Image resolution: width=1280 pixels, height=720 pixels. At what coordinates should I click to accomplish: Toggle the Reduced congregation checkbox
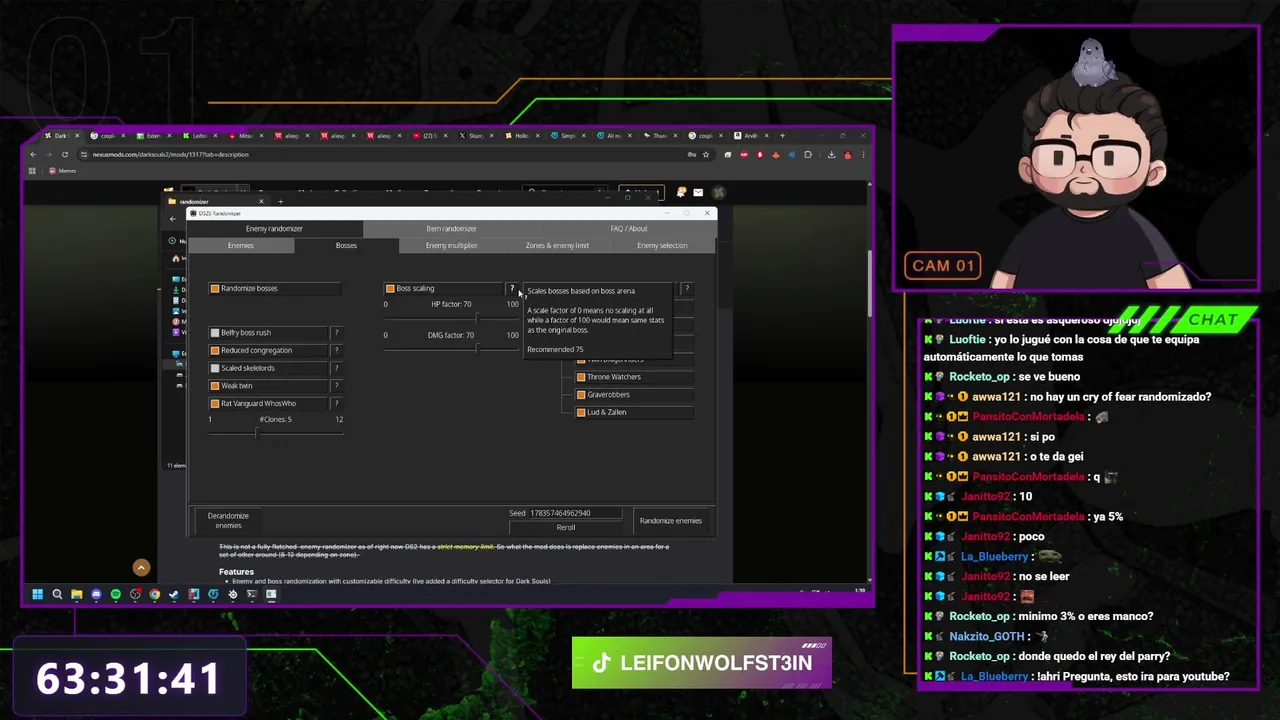tap(215, 351)
